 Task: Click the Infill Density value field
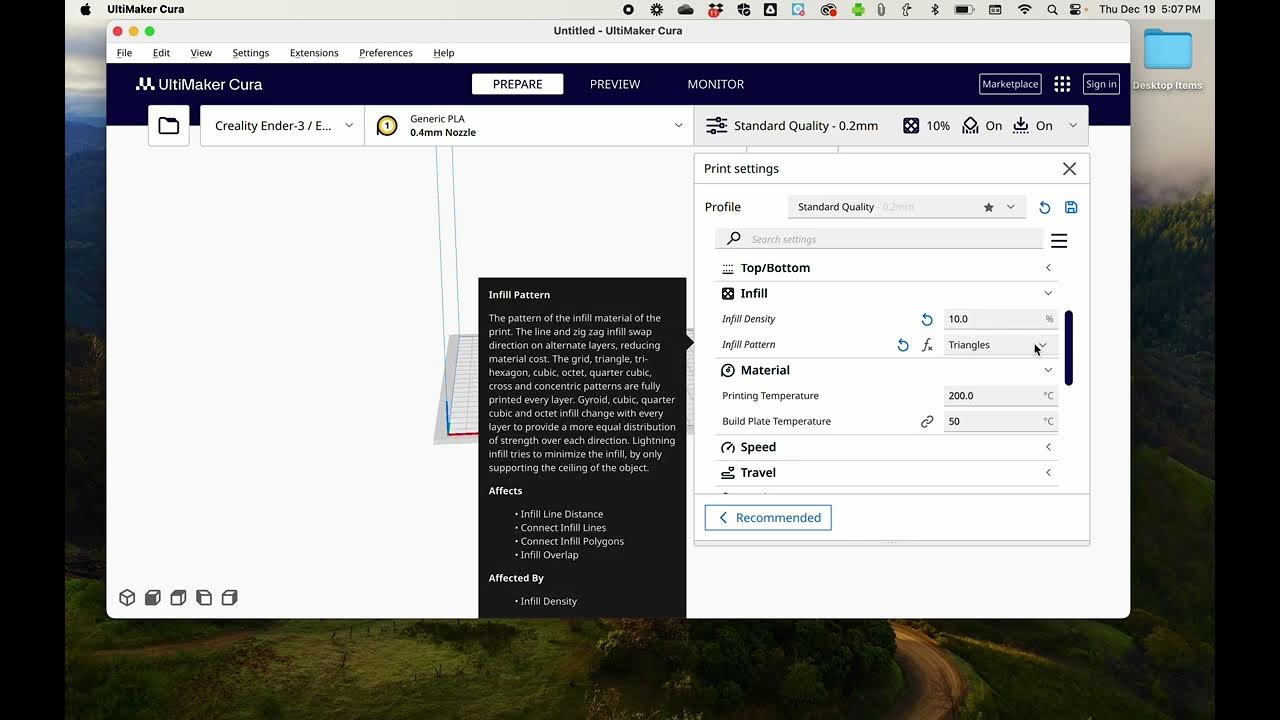click(1000, 319)
